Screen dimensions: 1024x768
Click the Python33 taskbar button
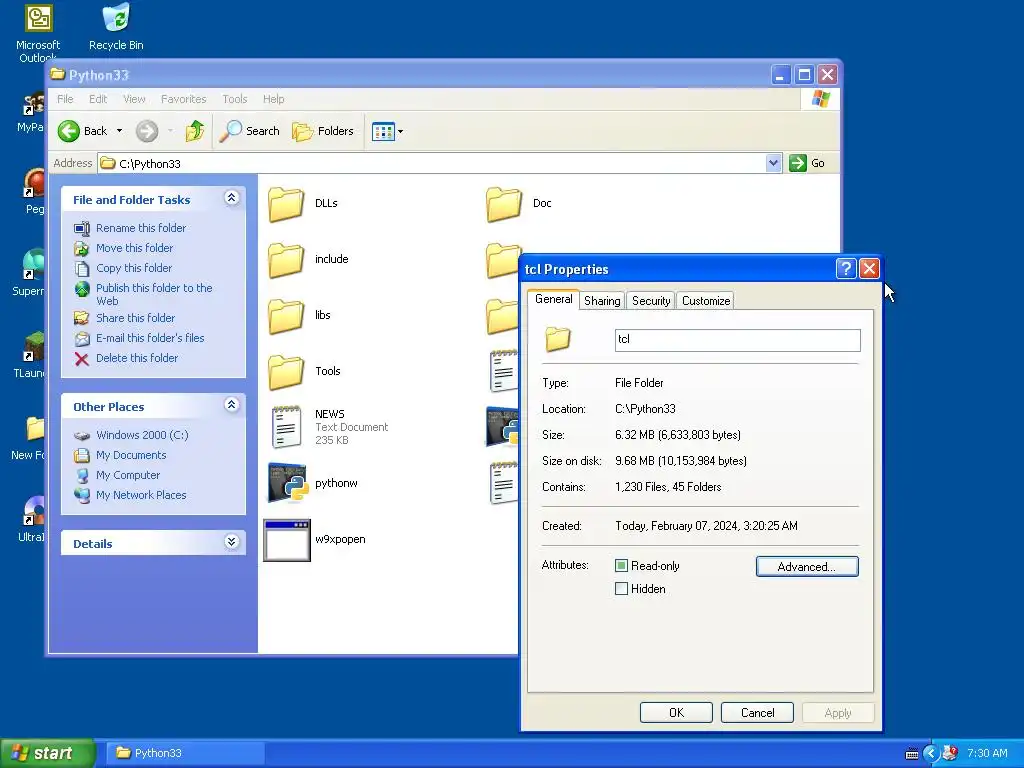pyautogui.click(x=185, y=753)
